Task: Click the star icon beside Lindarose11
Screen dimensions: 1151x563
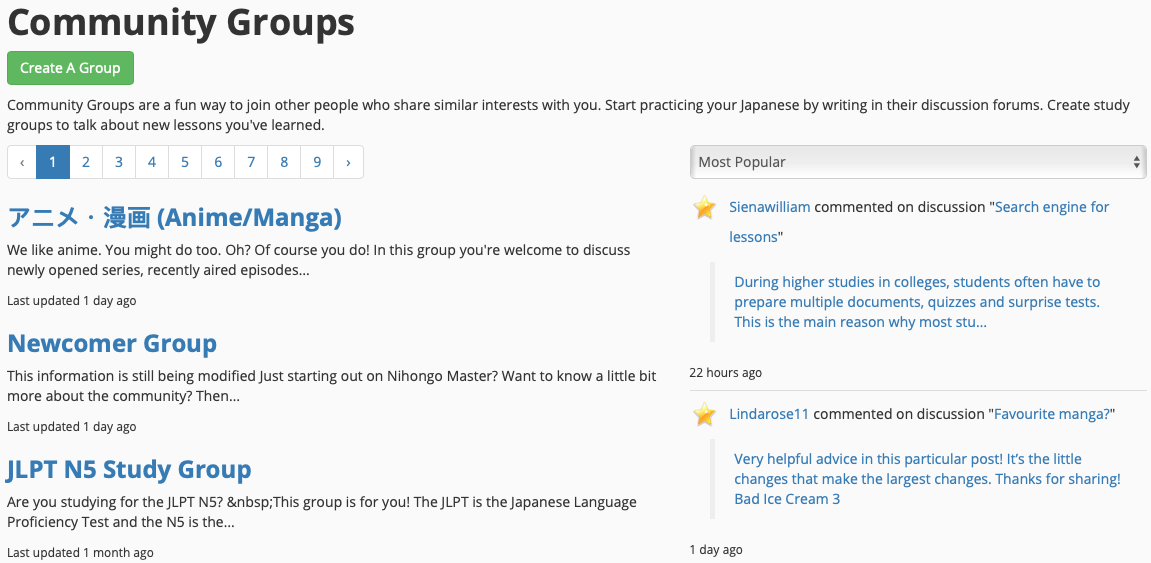Action: [705, 414]
